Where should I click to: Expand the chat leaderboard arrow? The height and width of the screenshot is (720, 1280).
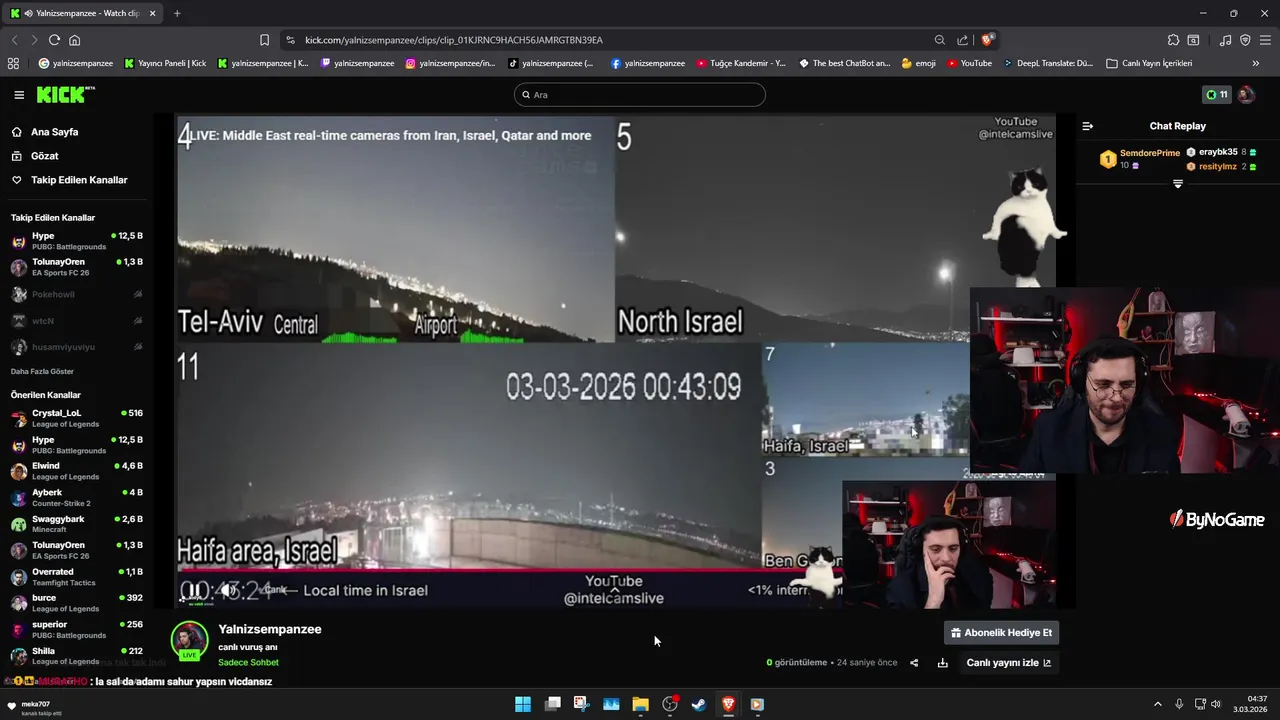pos(1178,184)
